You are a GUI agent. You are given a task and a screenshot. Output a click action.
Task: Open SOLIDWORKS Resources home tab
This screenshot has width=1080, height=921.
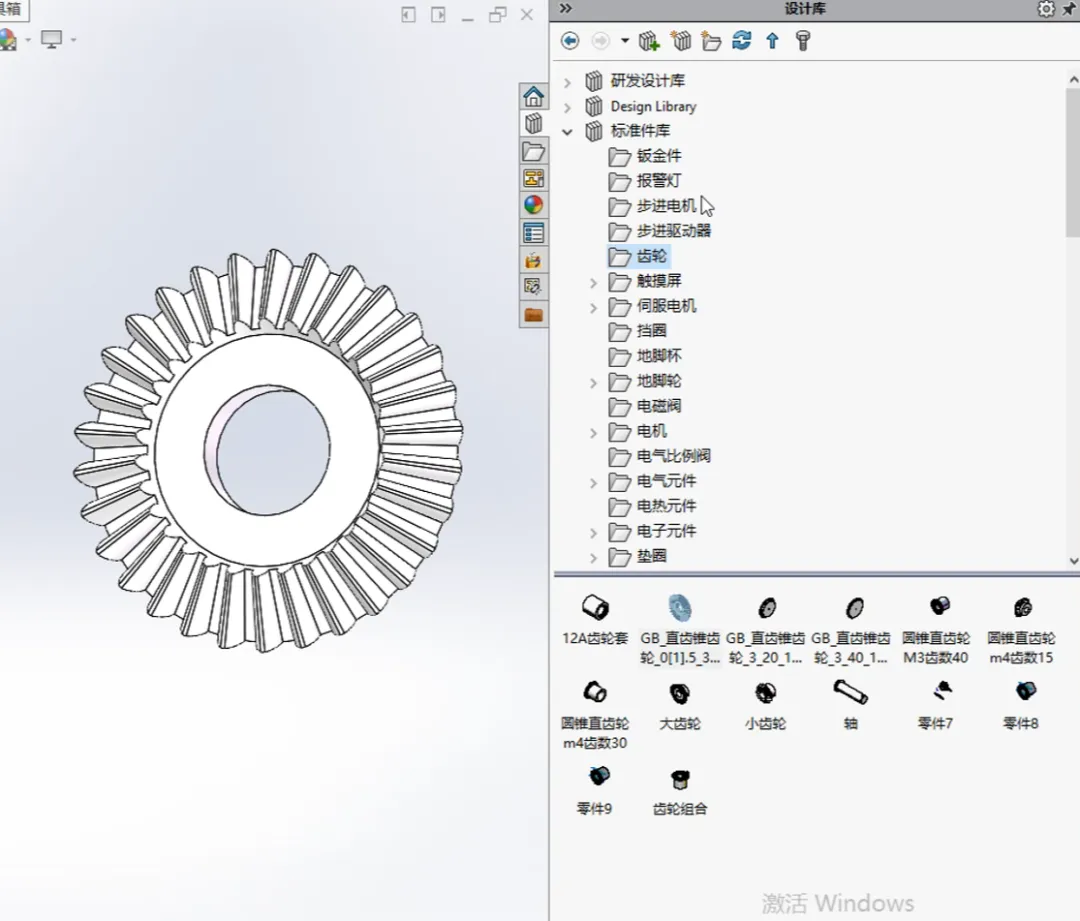(x=533, y=96)
